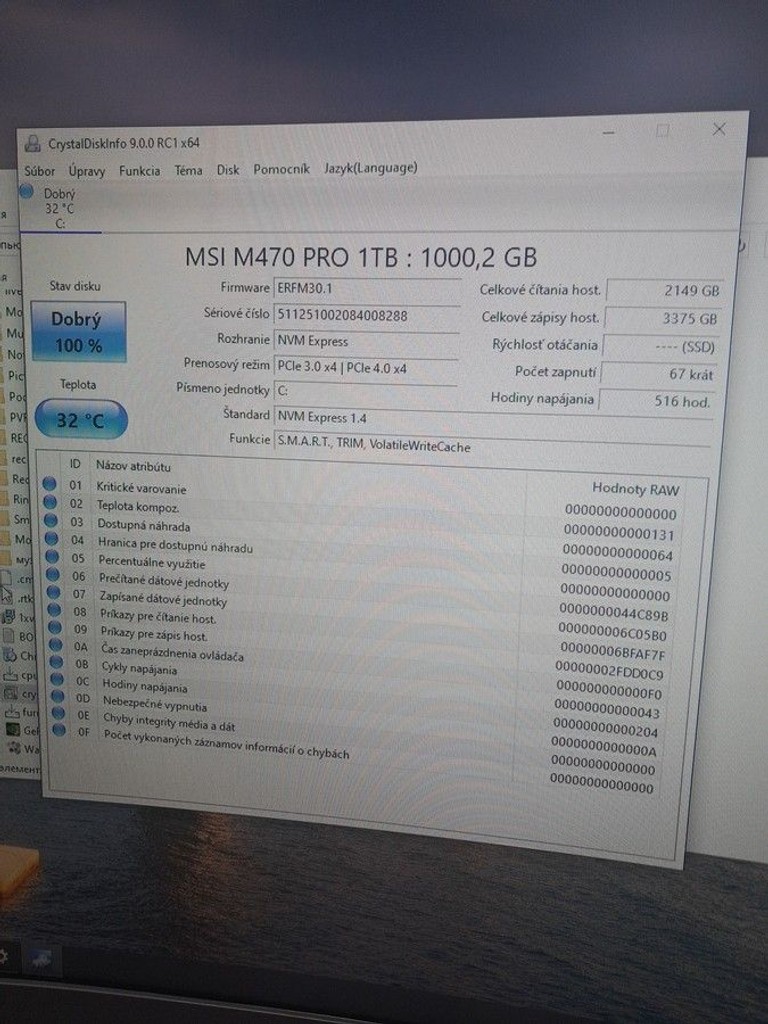
Task: Open the Súbor menu
Action: click(39, 171)
